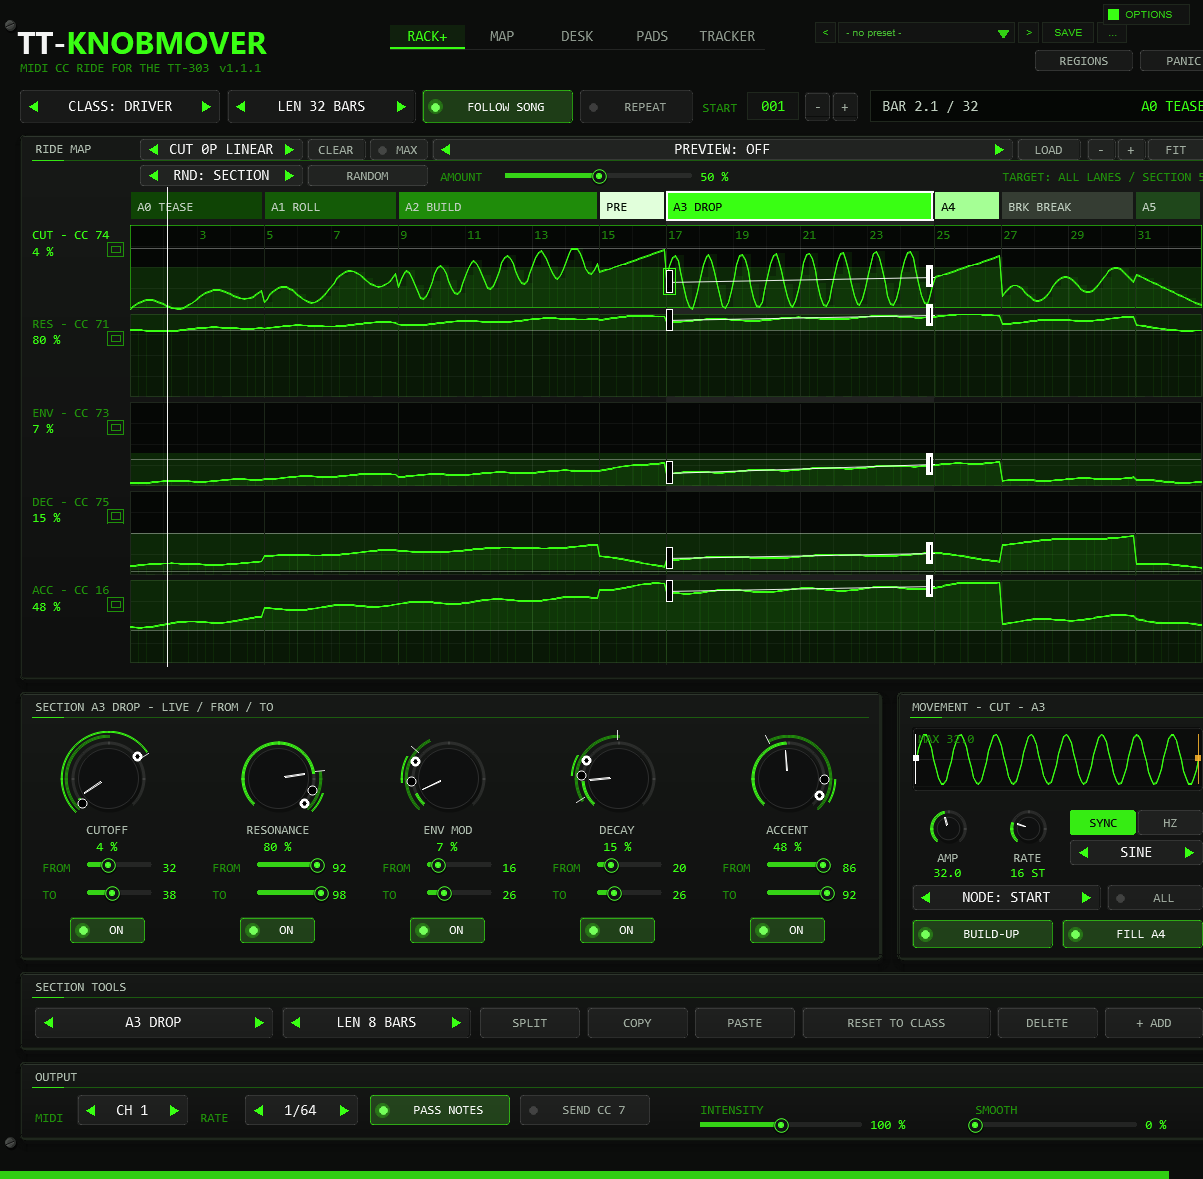Click the ENV lane expand icon
The height and width of the screenshot is (1179, 1203).
(116, 428)
